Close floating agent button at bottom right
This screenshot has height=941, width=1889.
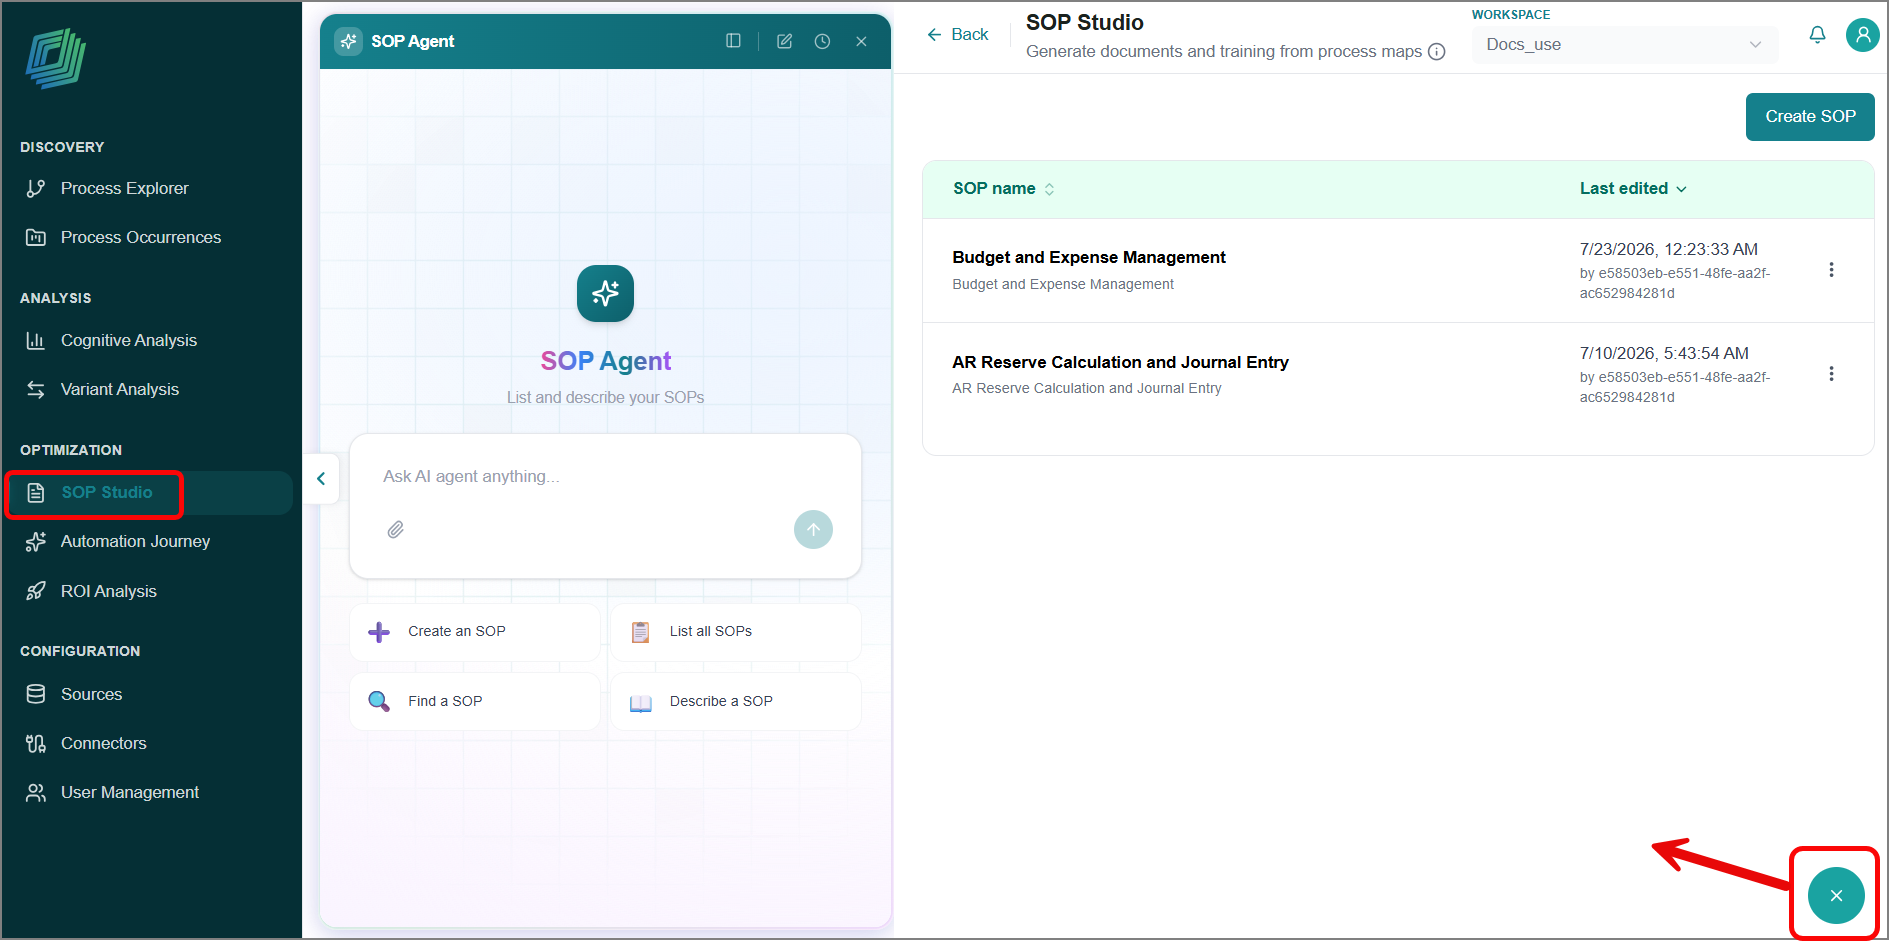[1836, 896]
